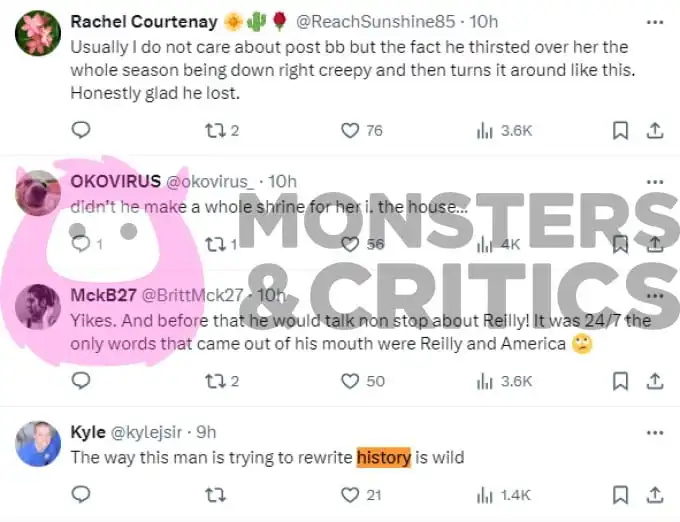Like Rachel Courtenay's tweet with 76 likes
Screen dimensions: 680x522
pos(362,130)
